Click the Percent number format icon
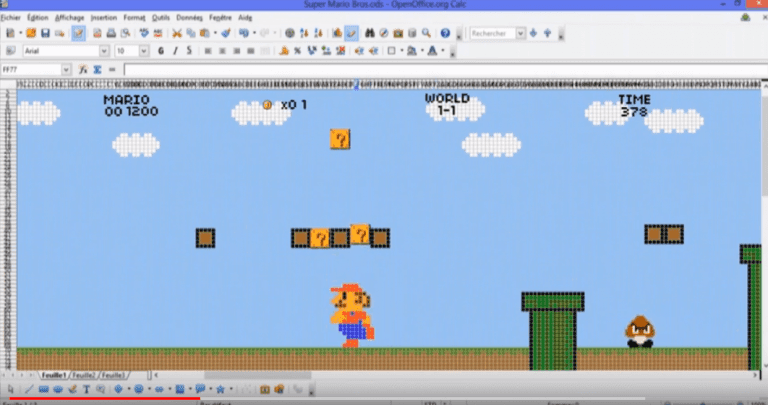The image size is (768, 405). click(297, 51)
